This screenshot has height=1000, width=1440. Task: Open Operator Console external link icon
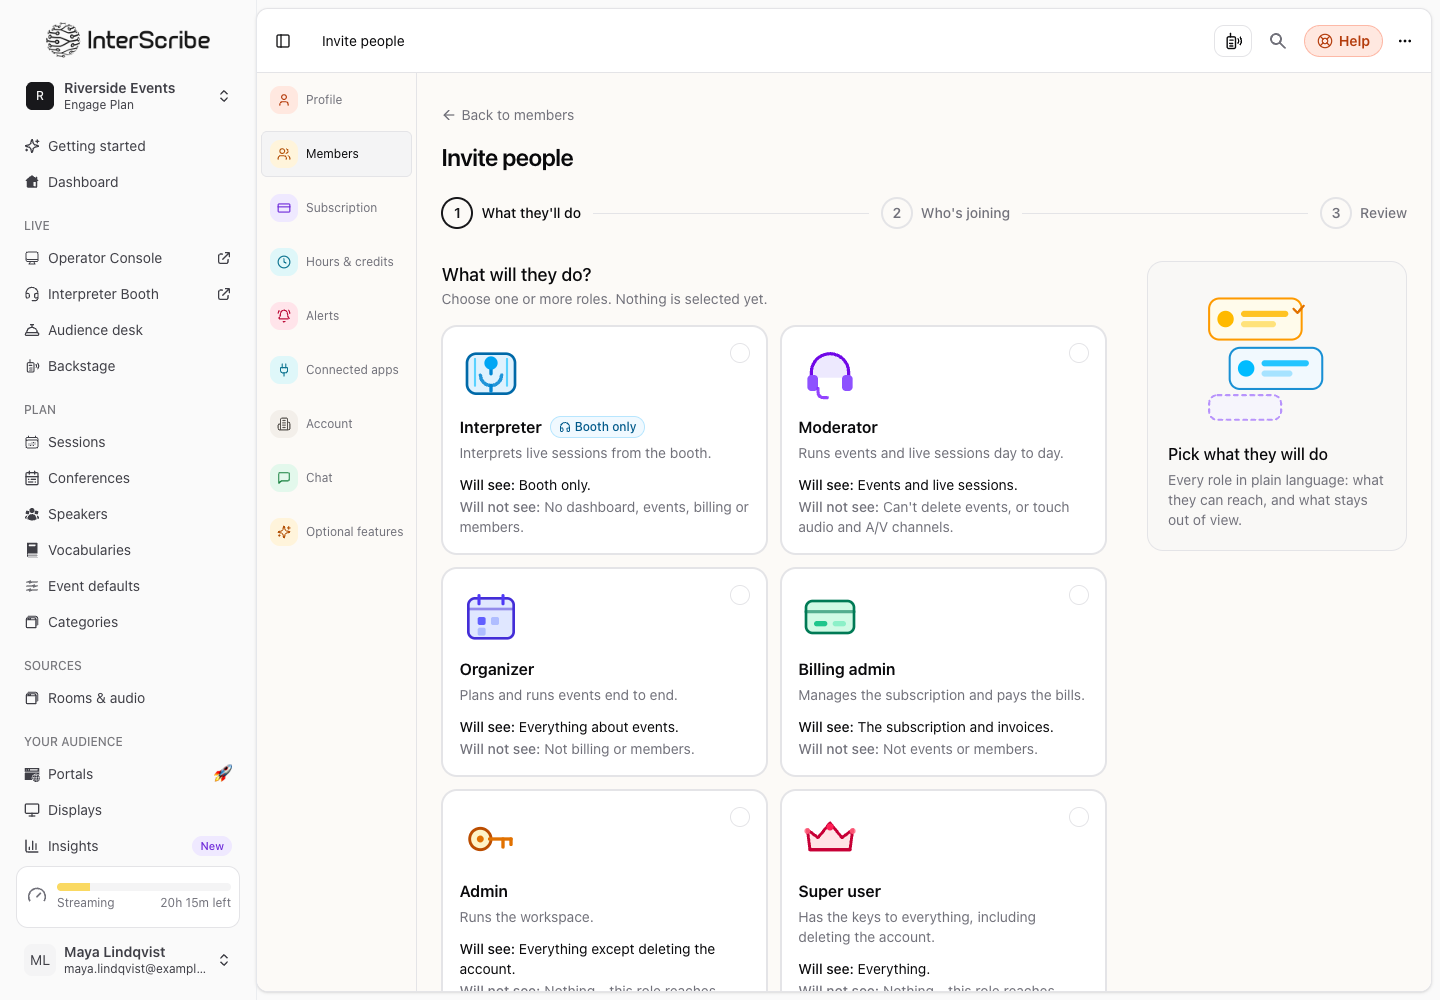click(224, 258)
